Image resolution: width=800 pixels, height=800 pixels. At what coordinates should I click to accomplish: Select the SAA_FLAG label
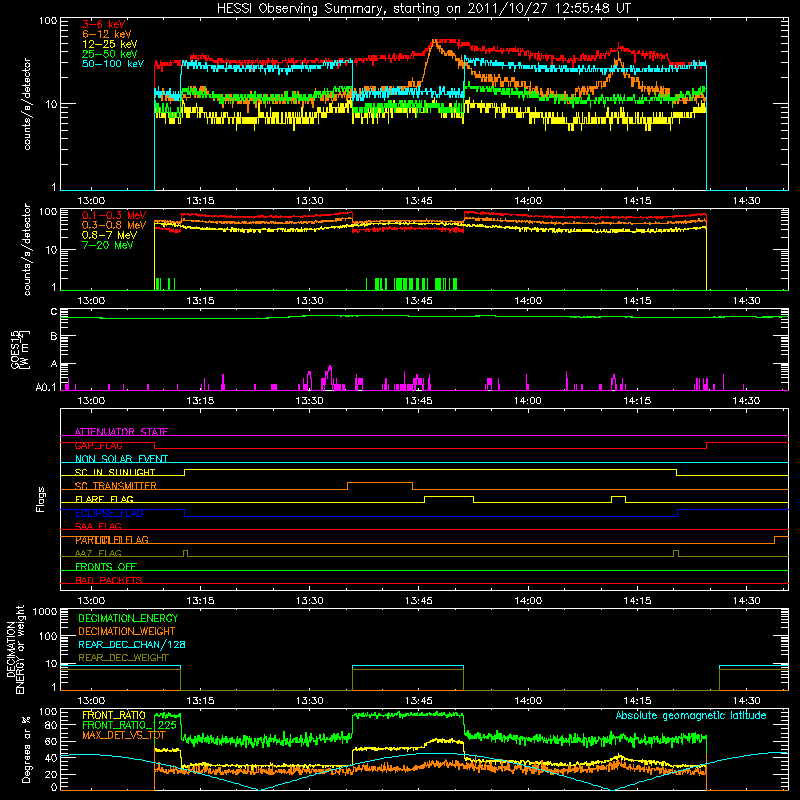point(98,526)
